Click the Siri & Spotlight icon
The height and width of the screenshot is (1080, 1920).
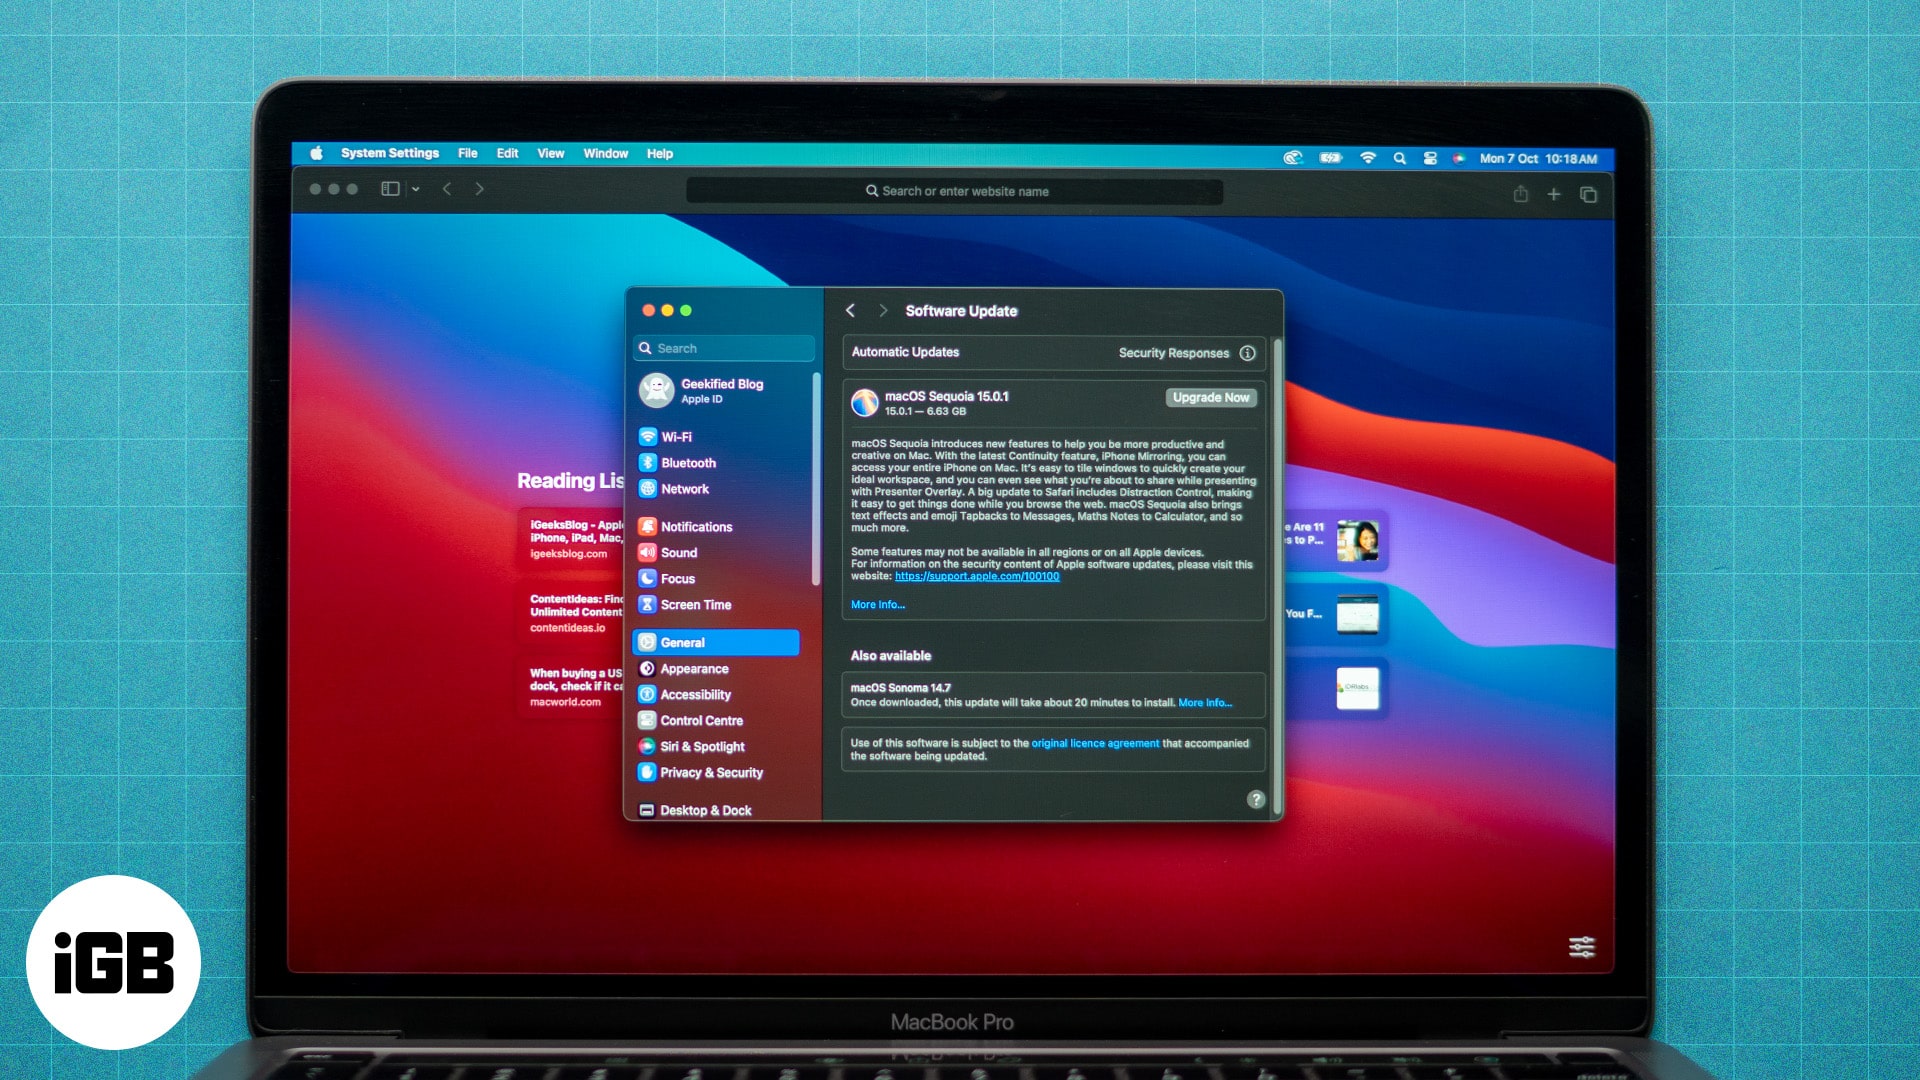tap(646, 746)
